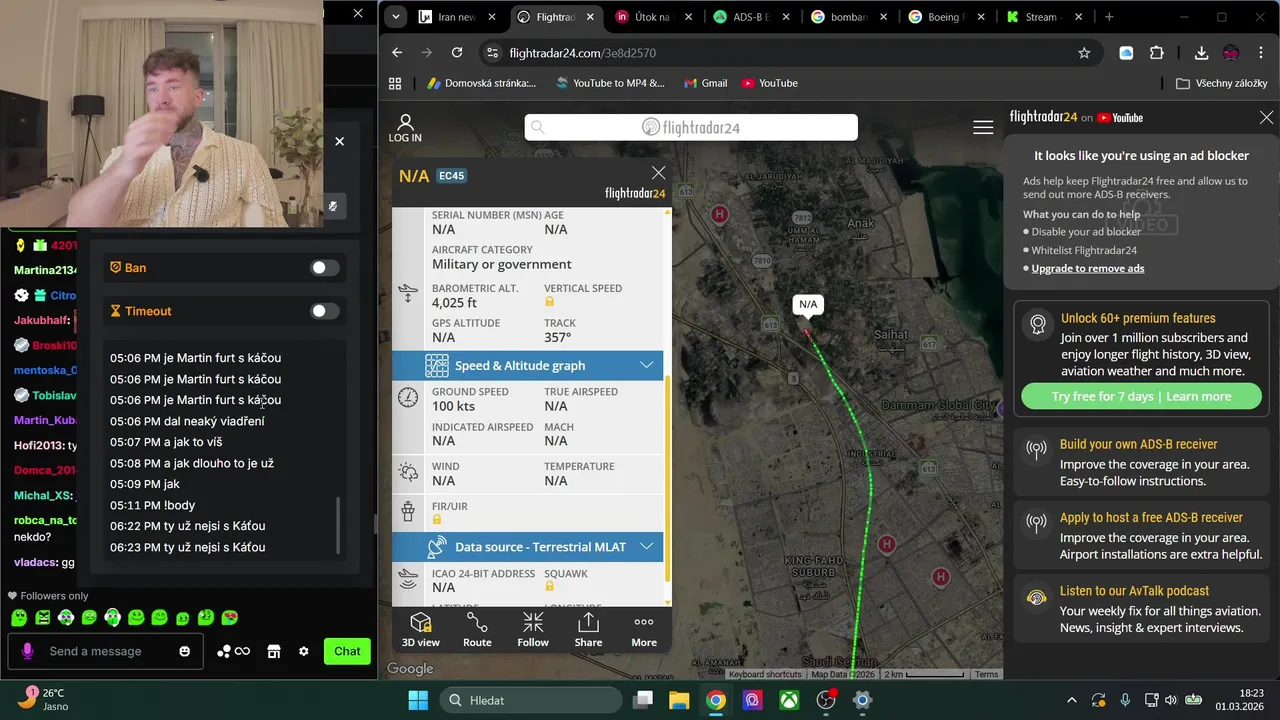The width and height of the screenshot is (1280, 720).
Task: Click the locked Squawk padlock
Action: pyautogui.click(x=549, y=587)
